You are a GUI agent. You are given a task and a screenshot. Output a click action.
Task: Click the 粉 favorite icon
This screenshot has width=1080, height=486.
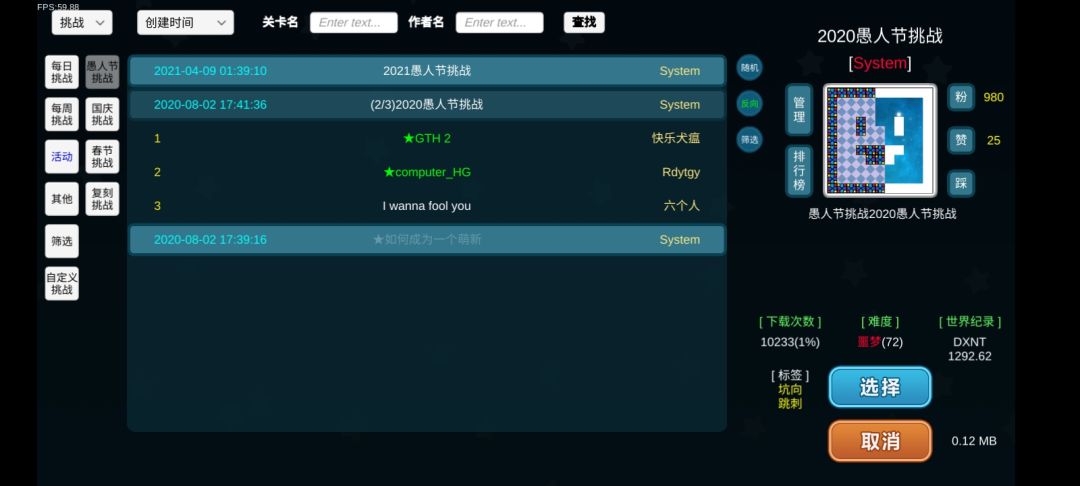tap(961, 97)
